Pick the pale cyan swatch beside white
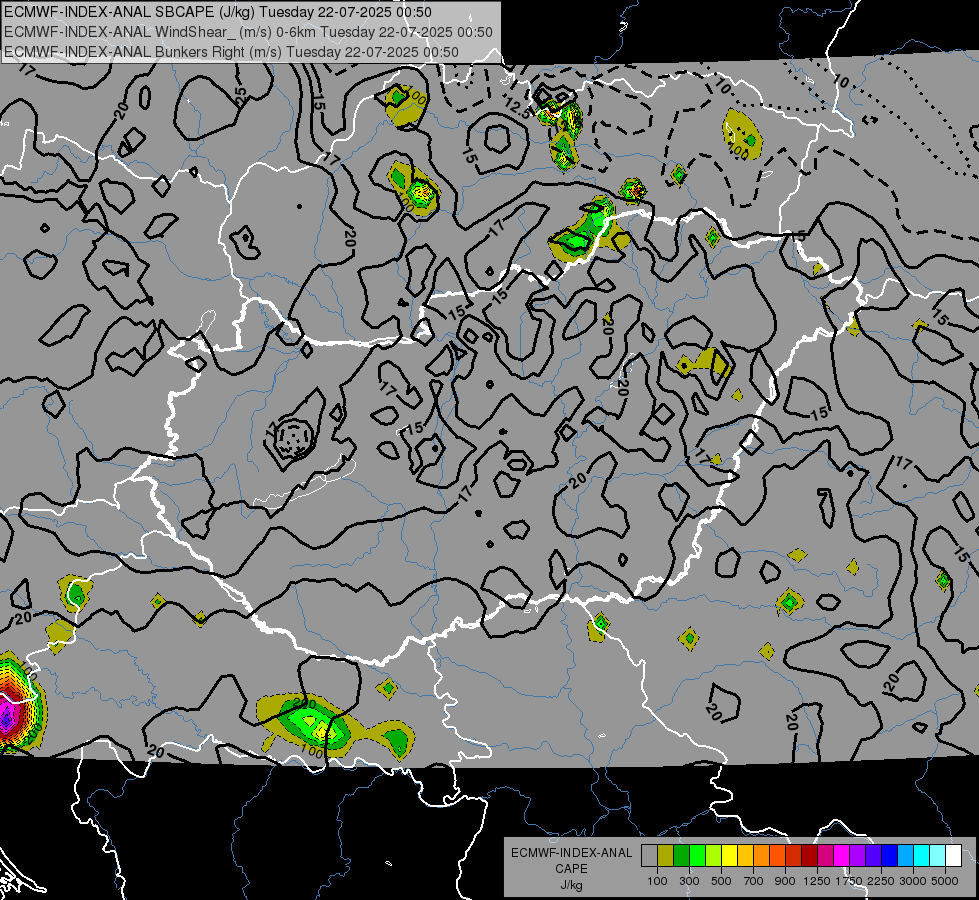The width and height of the screenshot is (979, 900). coord(938,856)
